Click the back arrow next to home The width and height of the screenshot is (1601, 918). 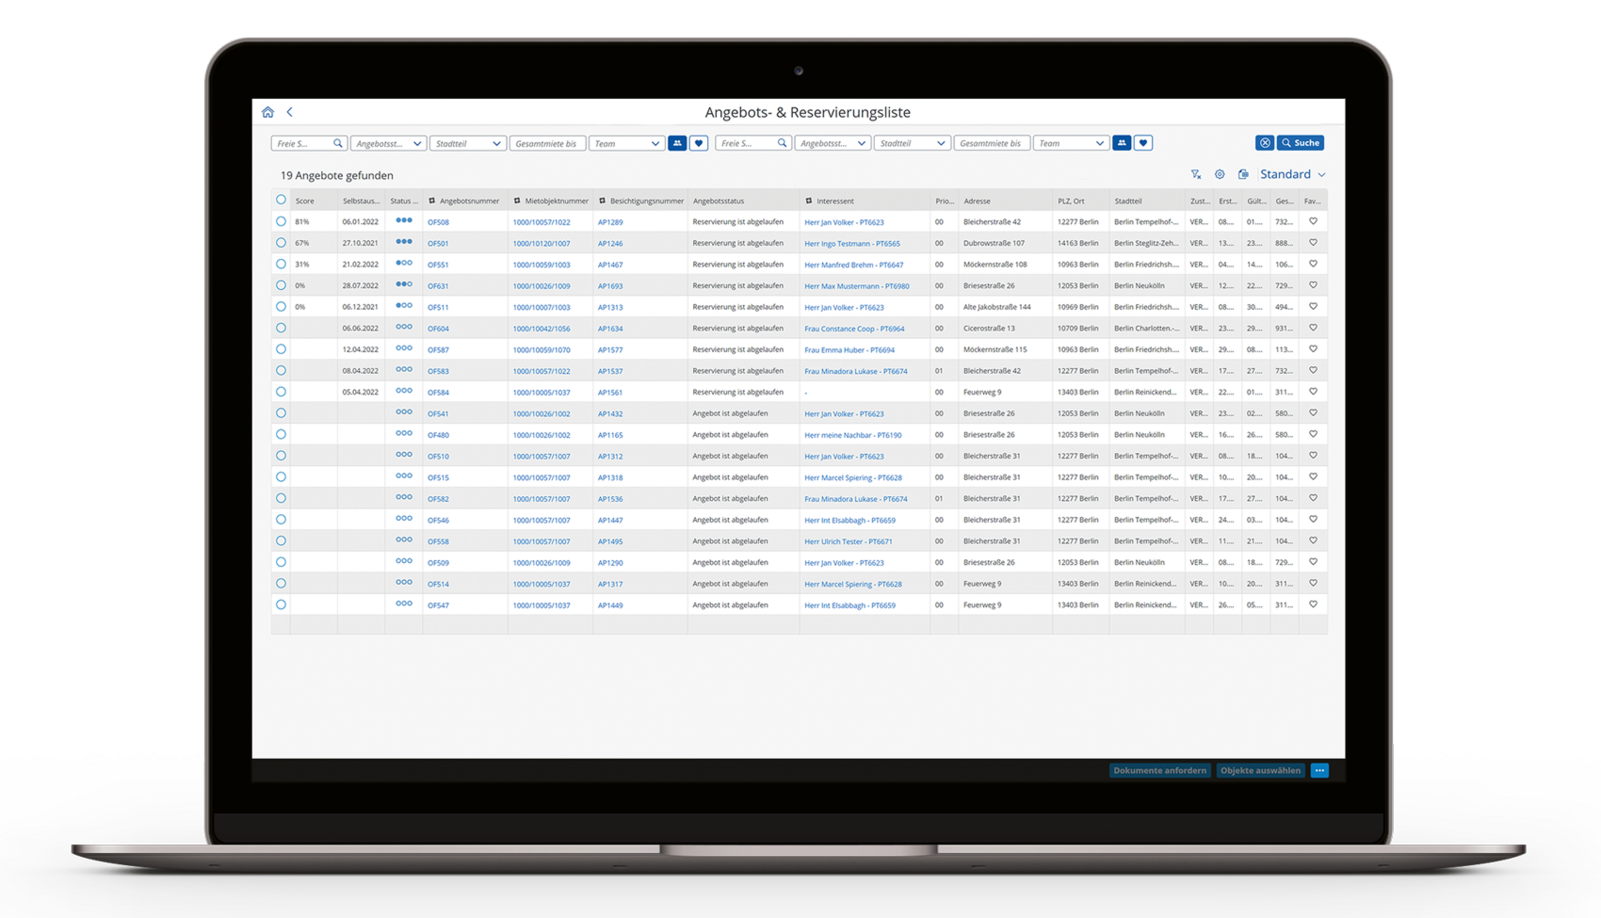(289, 112)
